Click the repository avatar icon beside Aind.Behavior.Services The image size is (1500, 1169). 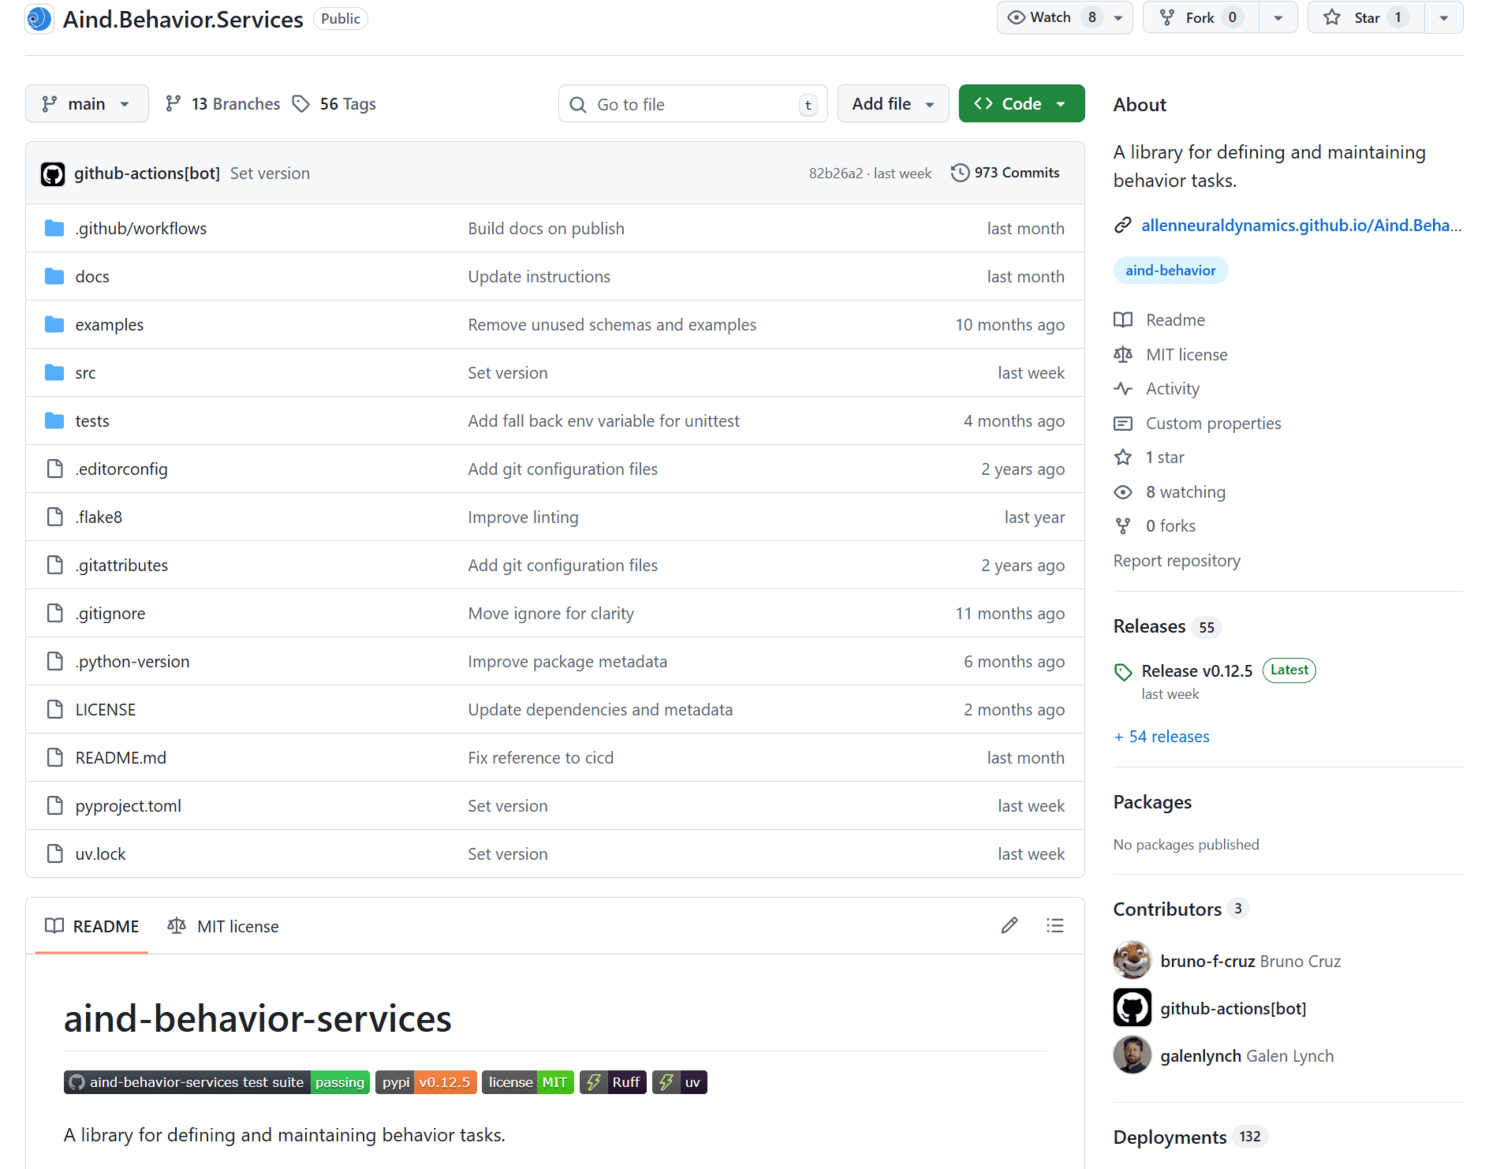coord(39,18)
